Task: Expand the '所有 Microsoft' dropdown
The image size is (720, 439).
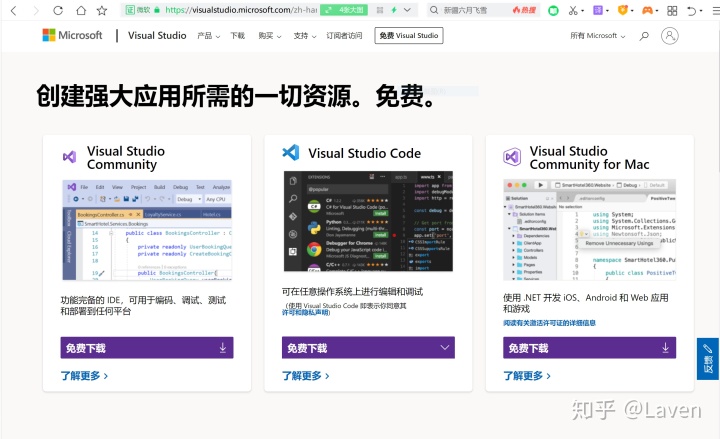Action: tap(597, 36)
